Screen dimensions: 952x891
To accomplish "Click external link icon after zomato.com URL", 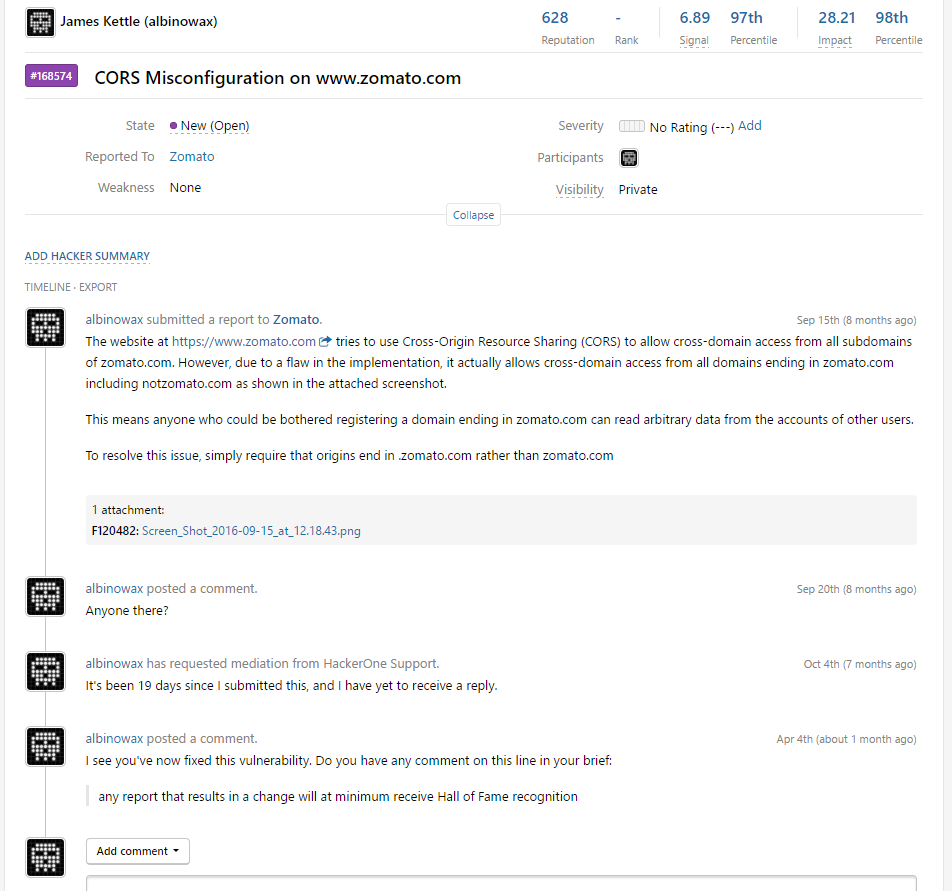I will [x=325, y=341].
